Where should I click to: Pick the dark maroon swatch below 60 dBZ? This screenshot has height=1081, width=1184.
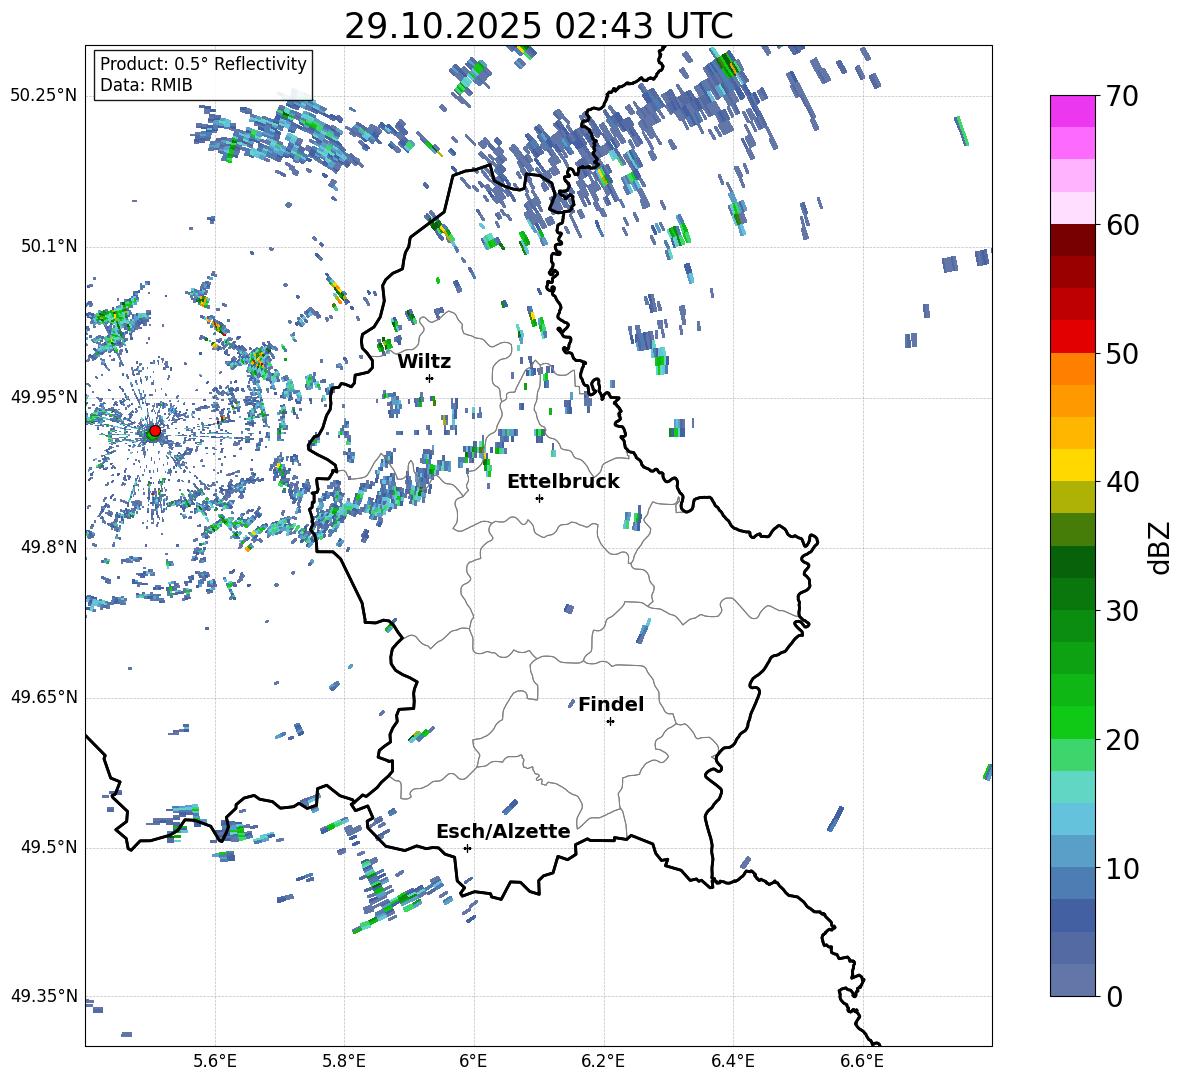tap(1073, 239)
